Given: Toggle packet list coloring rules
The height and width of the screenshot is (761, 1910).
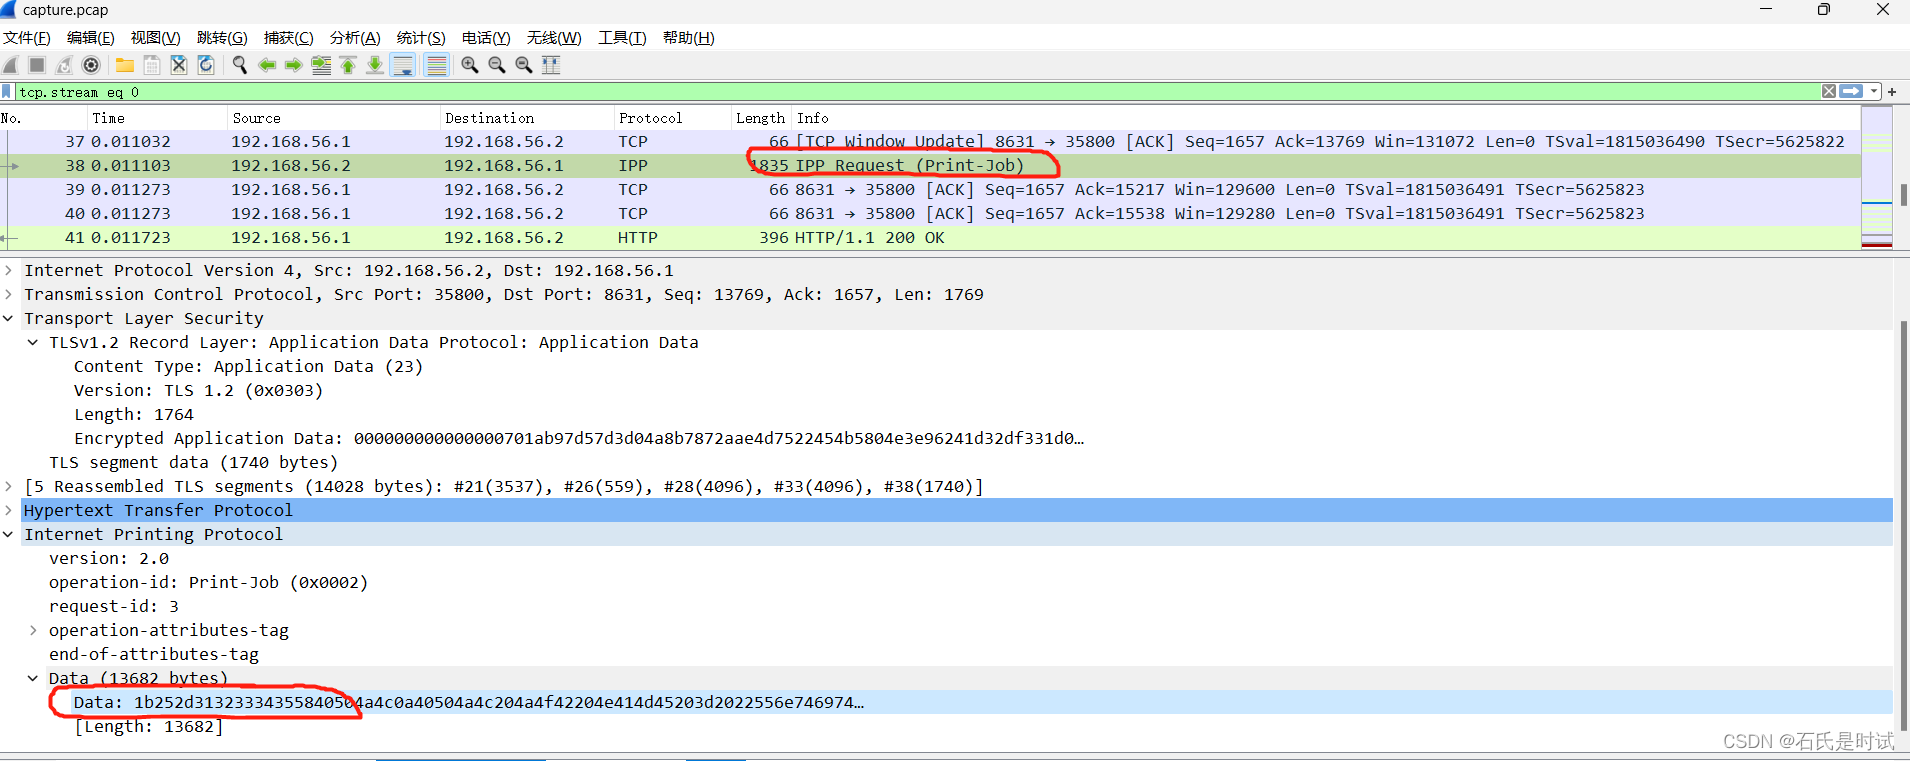Looking at the screenshot, I should 437,65.
